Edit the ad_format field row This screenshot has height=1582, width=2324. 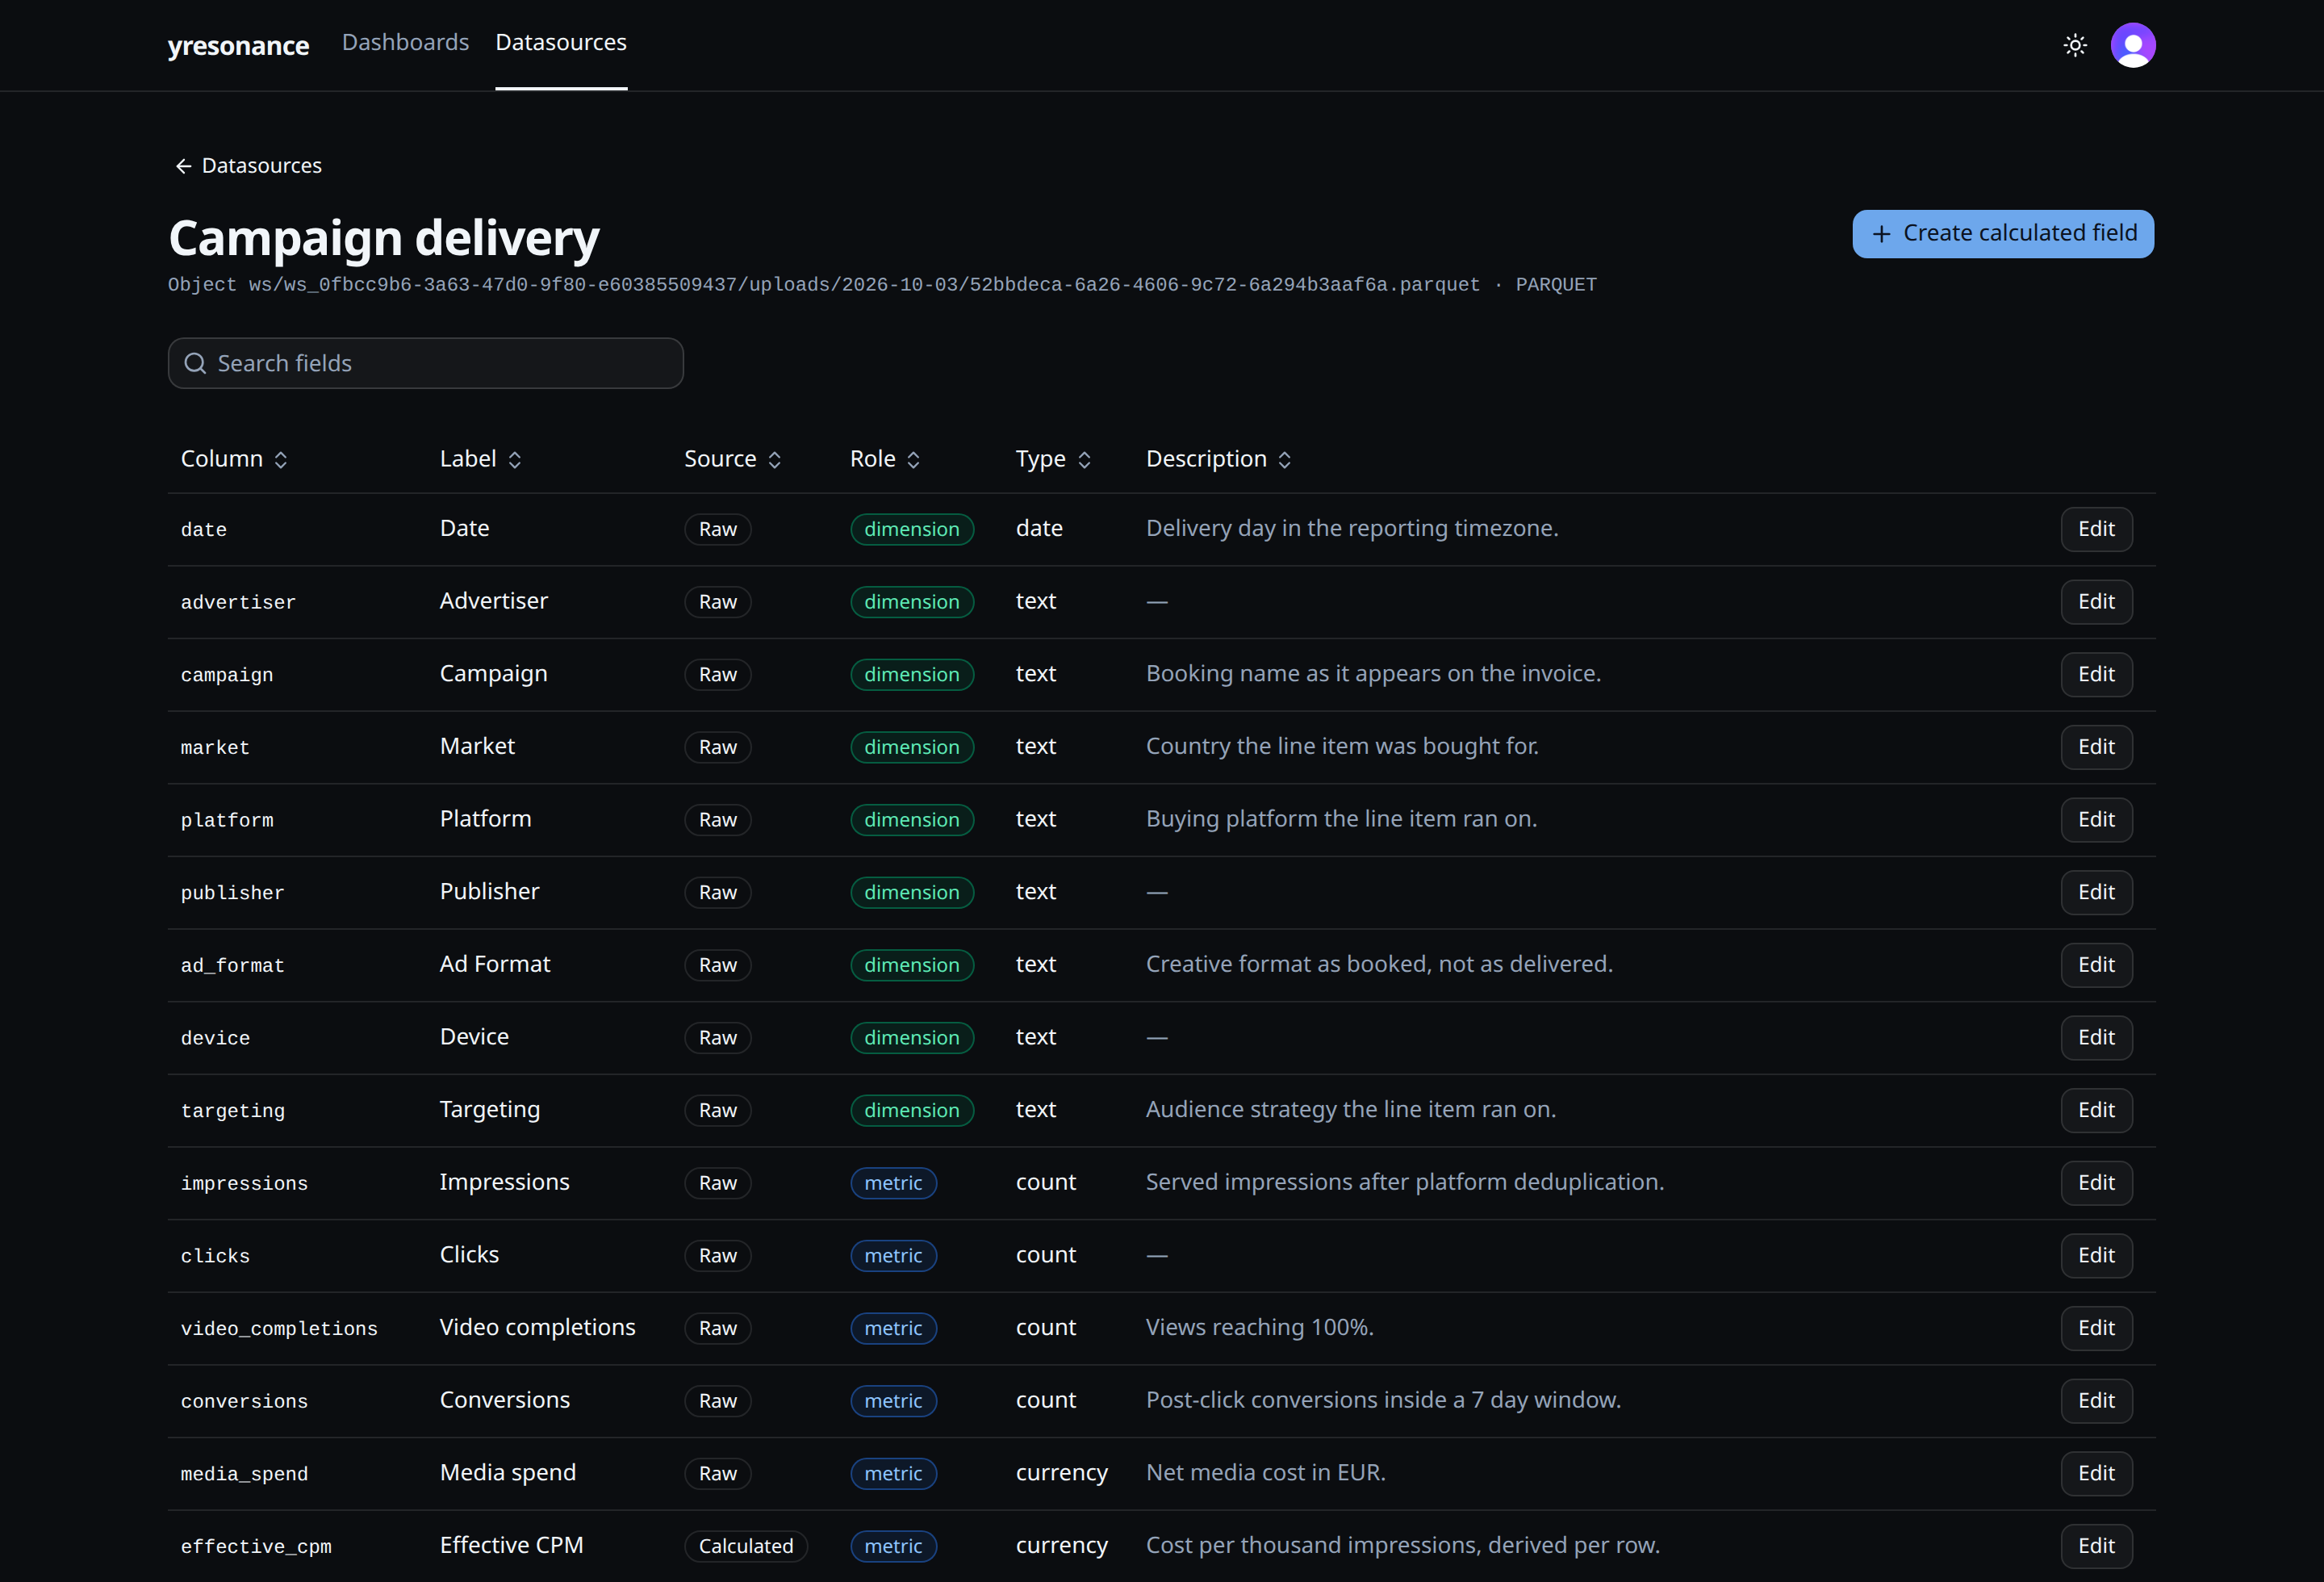[x=2096, y=965]
